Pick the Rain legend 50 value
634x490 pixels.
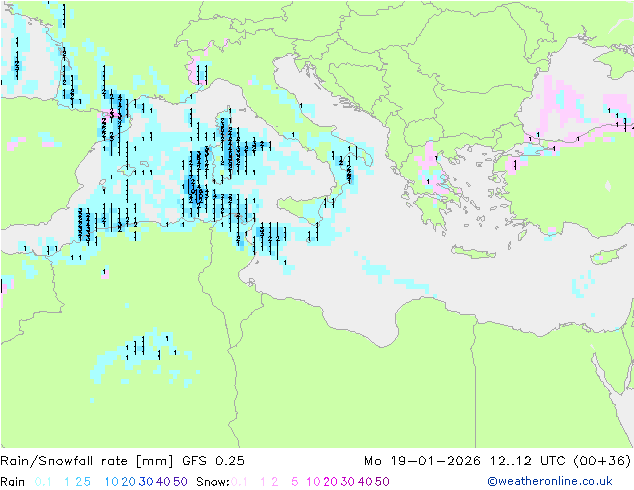(x=180, y=482)
